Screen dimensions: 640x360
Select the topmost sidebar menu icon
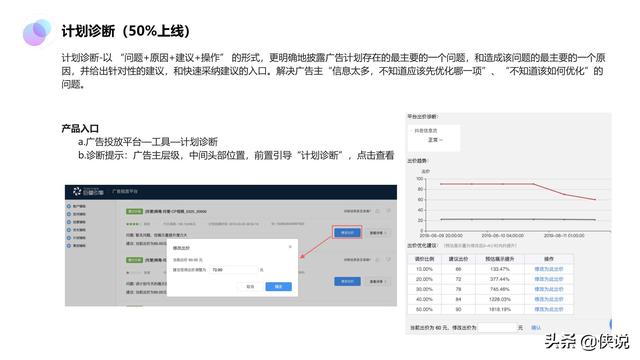[x=69, y=207]
